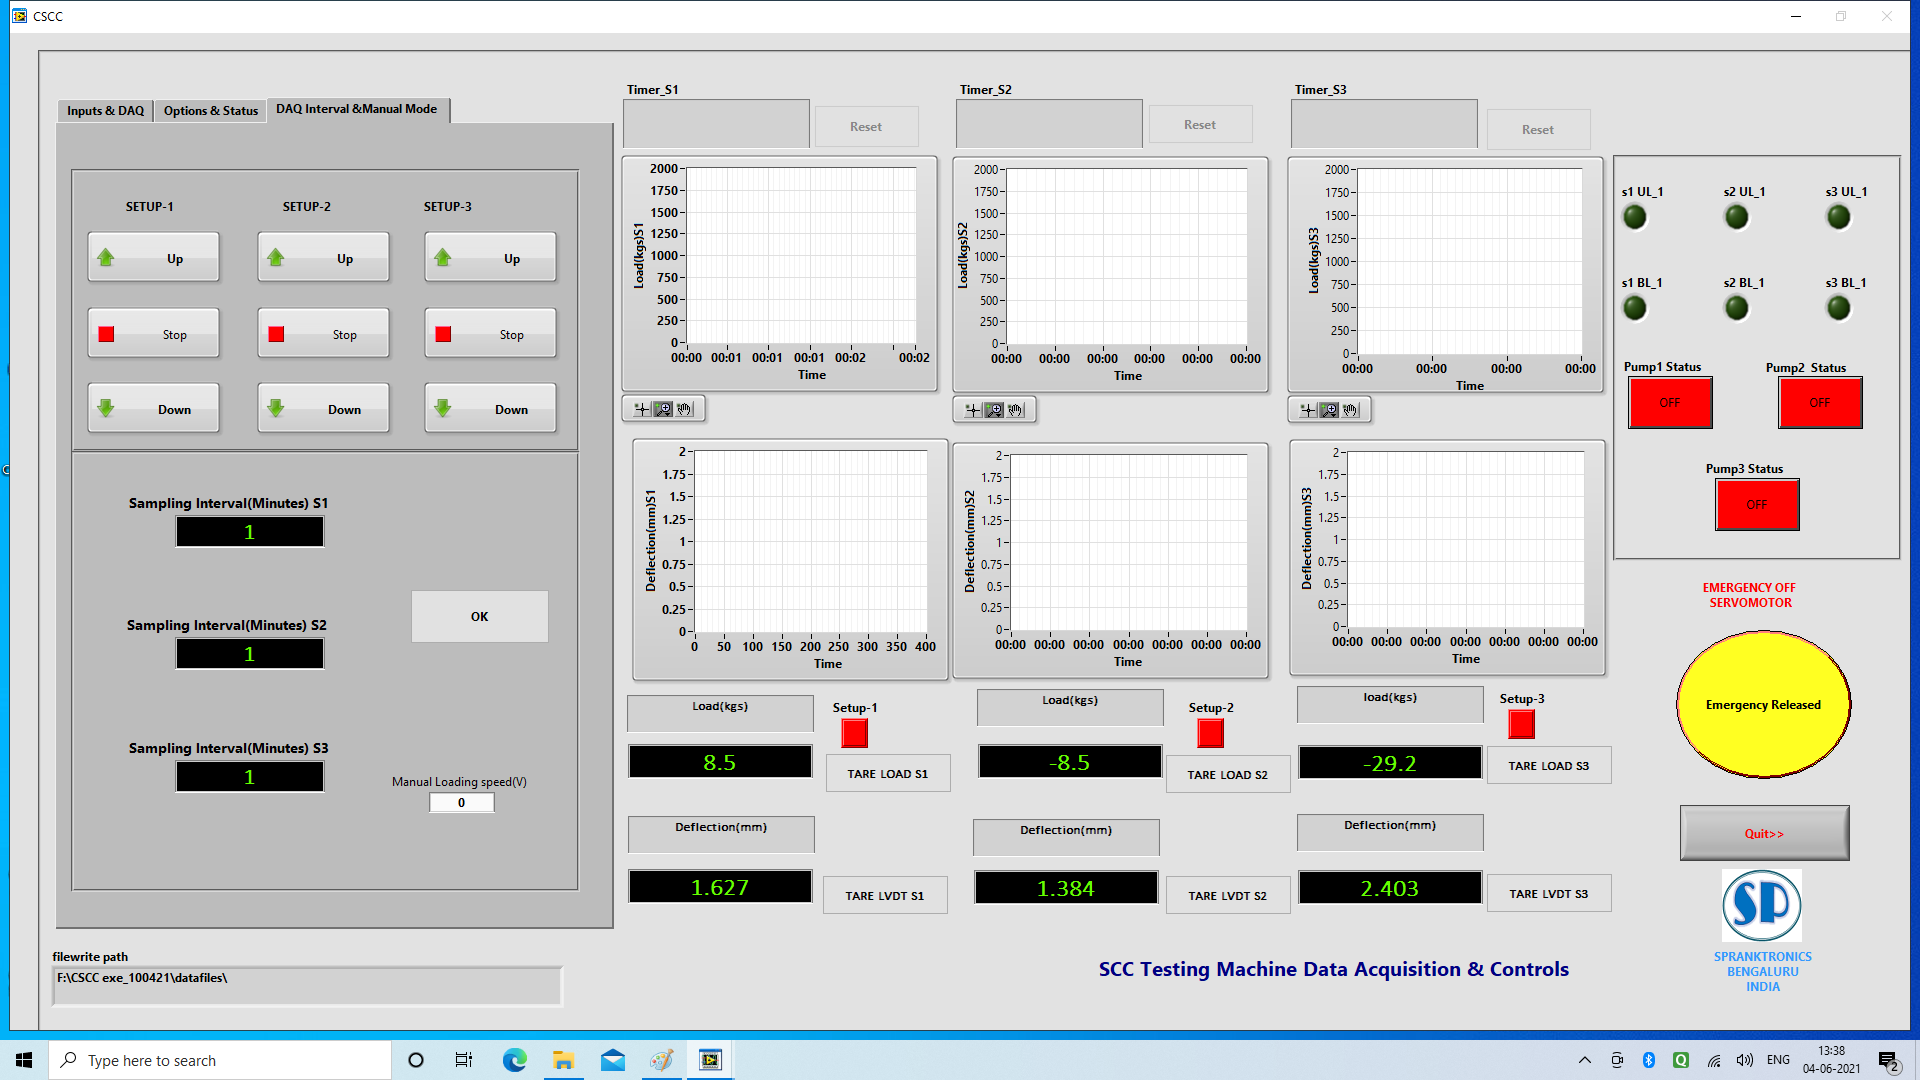The width and height of the screenshot is (1920, 1080).
Task: Click the Manual Loading speed input field
Action: (461, 803)
